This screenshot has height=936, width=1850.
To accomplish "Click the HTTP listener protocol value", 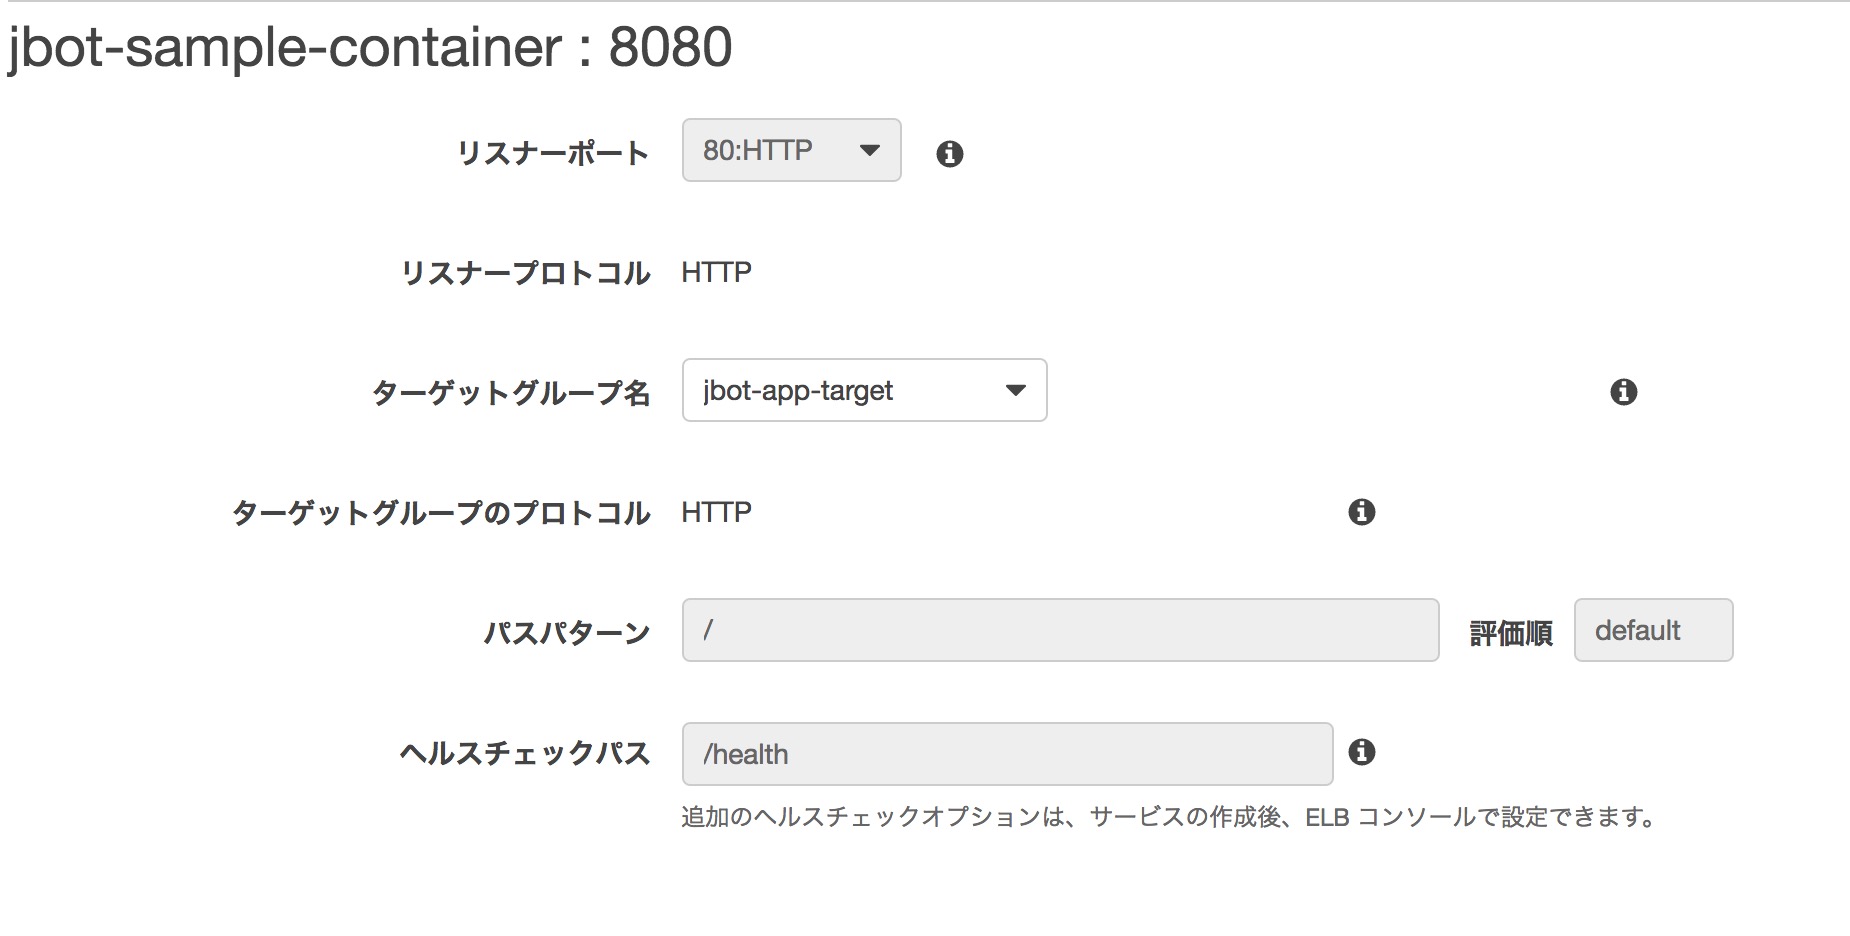I will [x=716, y=271].
